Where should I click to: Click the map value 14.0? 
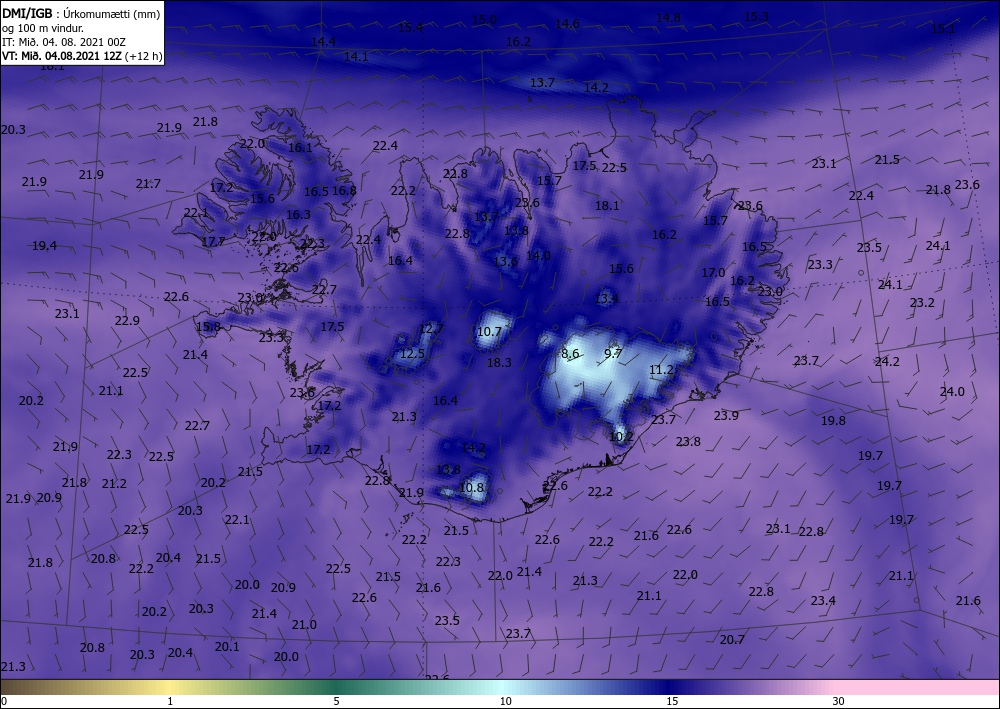click(538, 256)
